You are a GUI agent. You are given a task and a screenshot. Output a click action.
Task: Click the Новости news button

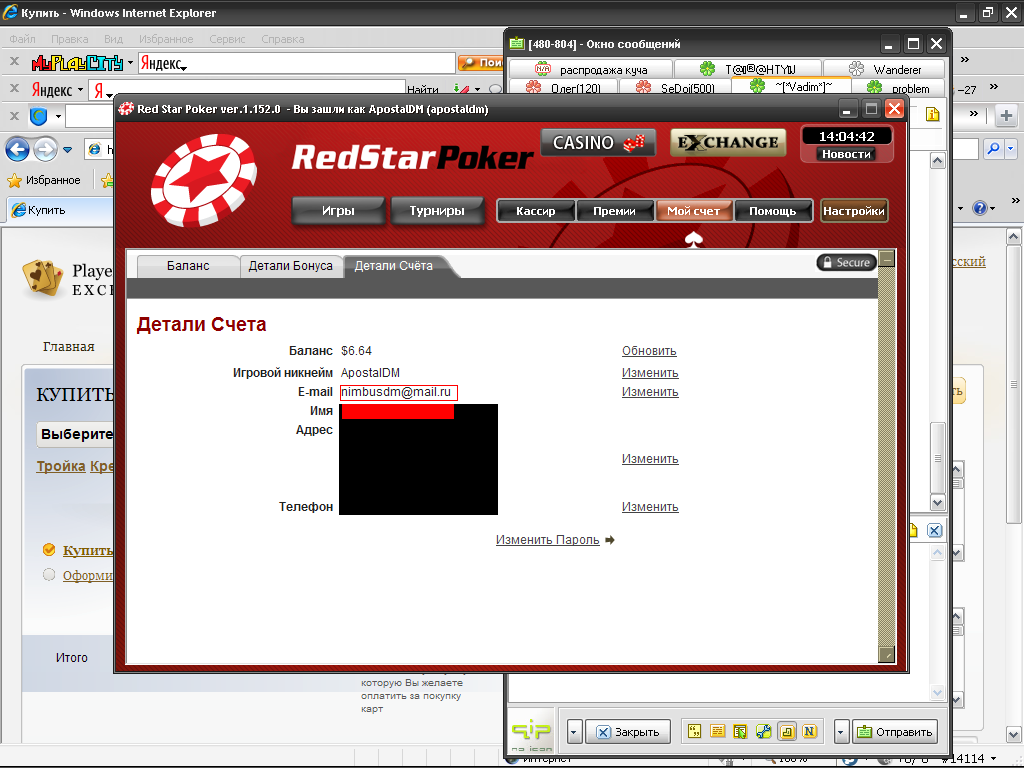tap(846, 154)
